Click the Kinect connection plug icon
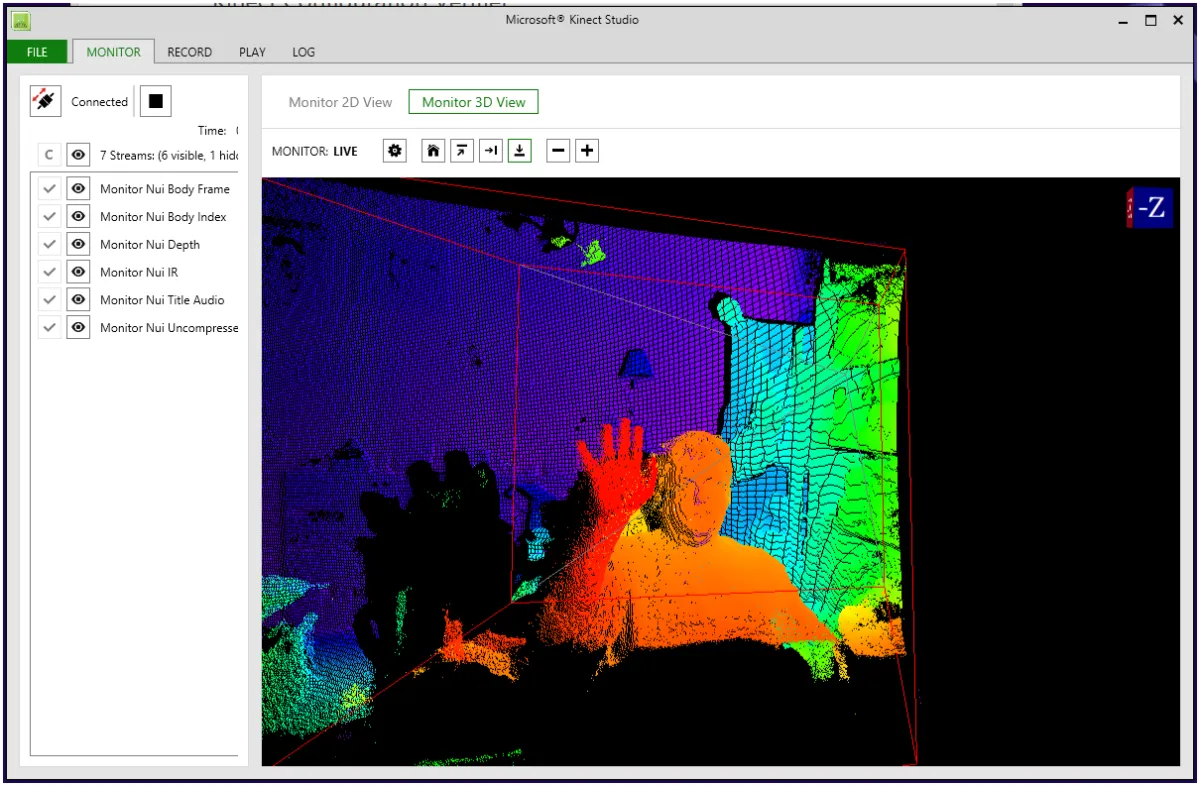Image resolution: width=1200 pixels, height=786 pixels. tap(46, 101)
